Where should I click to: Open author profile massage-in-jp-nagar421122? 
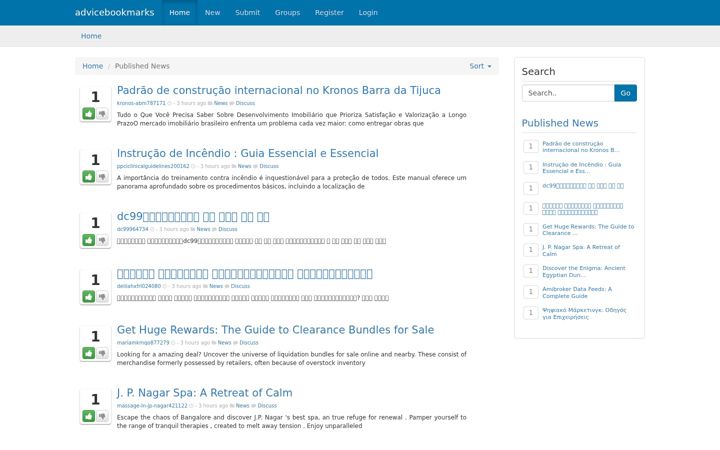coord(152,405)
